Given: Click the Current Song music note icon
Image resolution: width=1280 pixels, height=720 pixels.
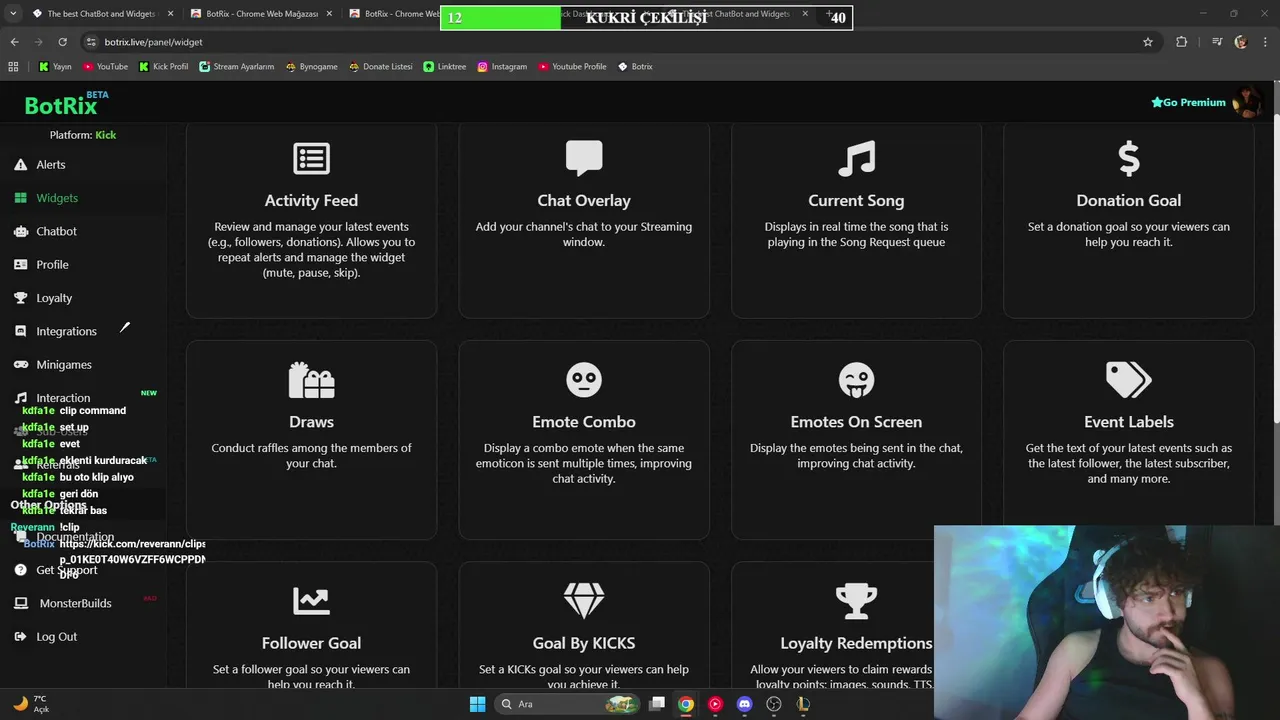Looking at the screenshot, I should point(856,158).
